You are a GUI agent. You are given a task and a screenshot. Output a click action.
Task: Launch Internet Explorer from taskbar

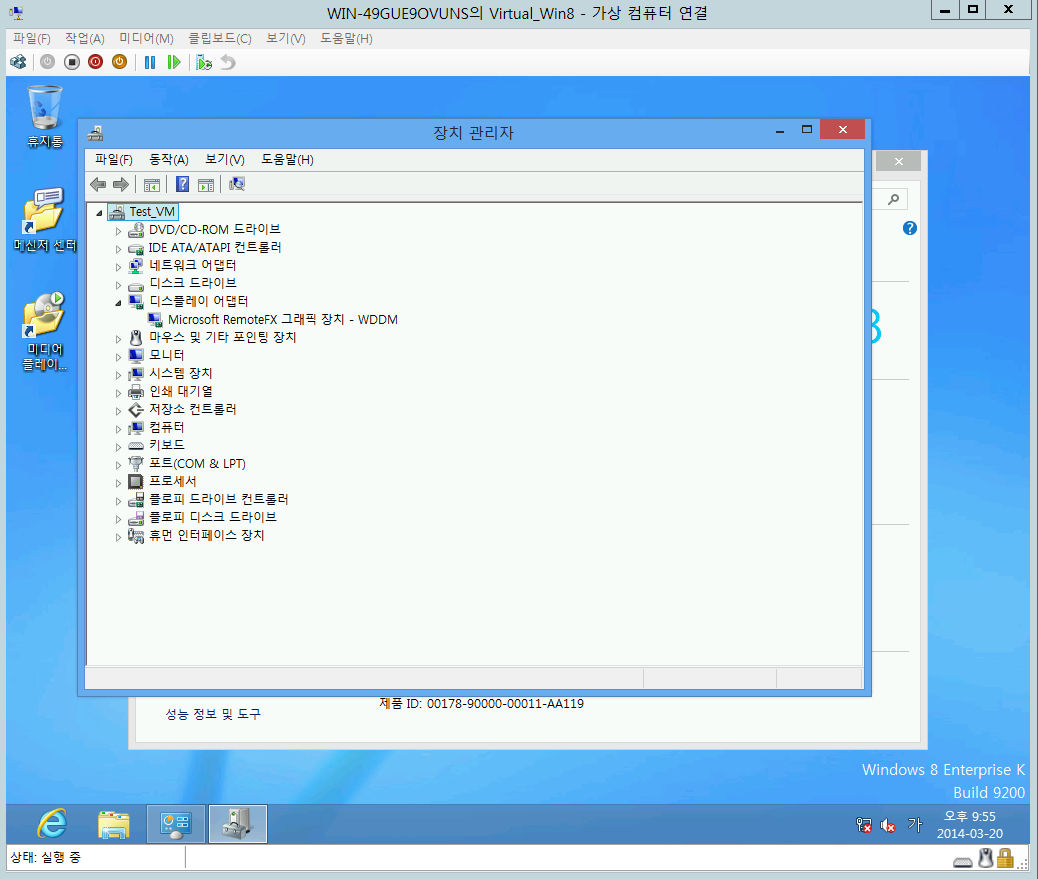(x=52, y=824)
